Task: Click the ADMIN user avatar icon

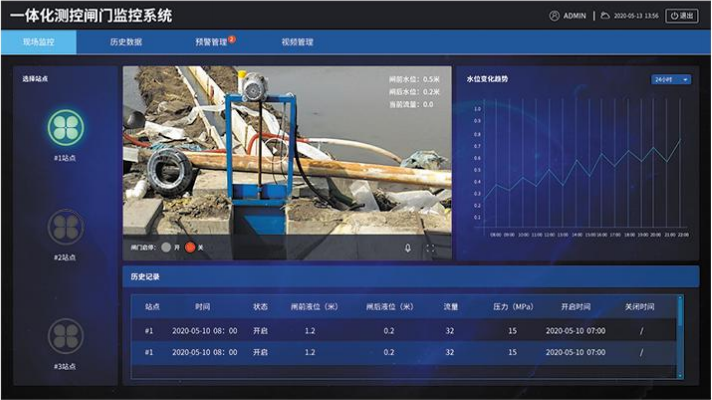Action: [x=555, y=16]
